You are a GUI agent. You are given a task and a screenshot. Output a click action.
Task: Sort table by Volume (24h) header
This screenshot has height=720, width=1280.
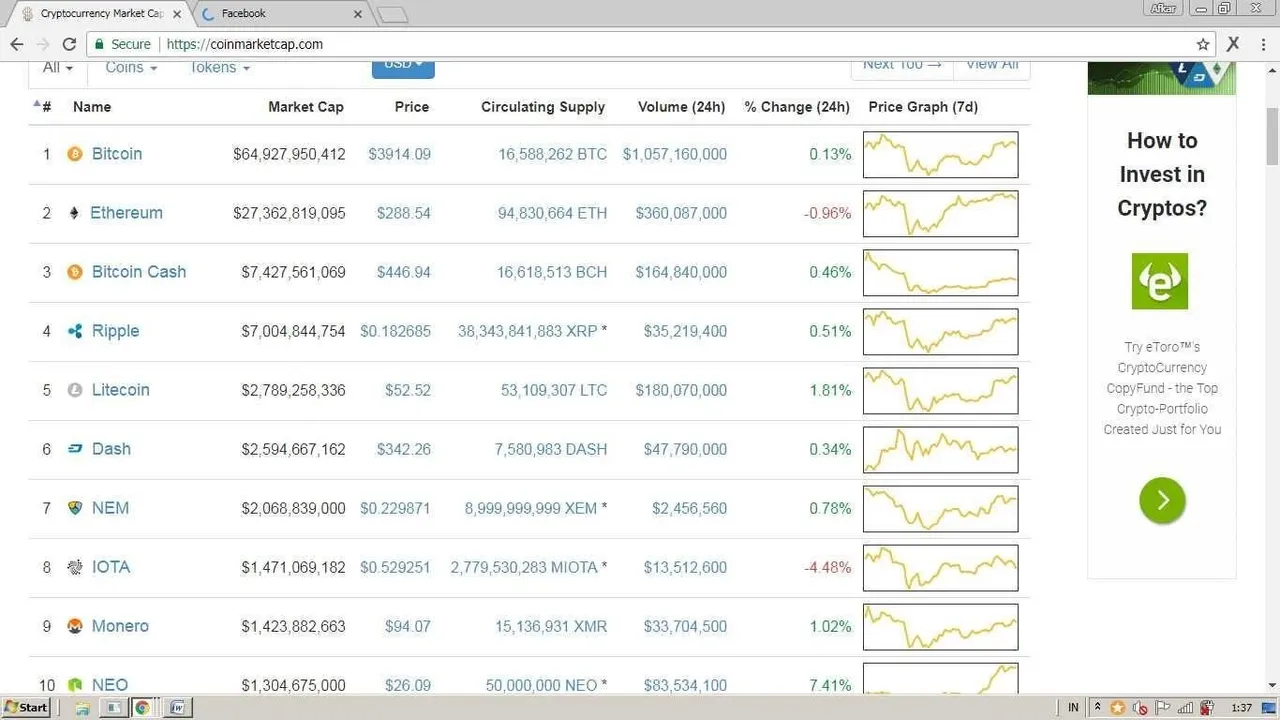pos(681,107)
